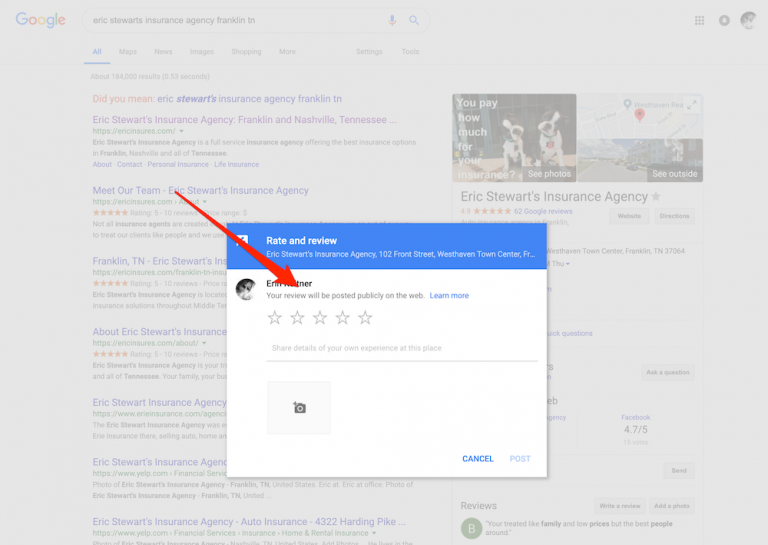Open the Google account avatar
This screenshot has height=545, width=768.
pyautogui.click(x=747, y=20)
